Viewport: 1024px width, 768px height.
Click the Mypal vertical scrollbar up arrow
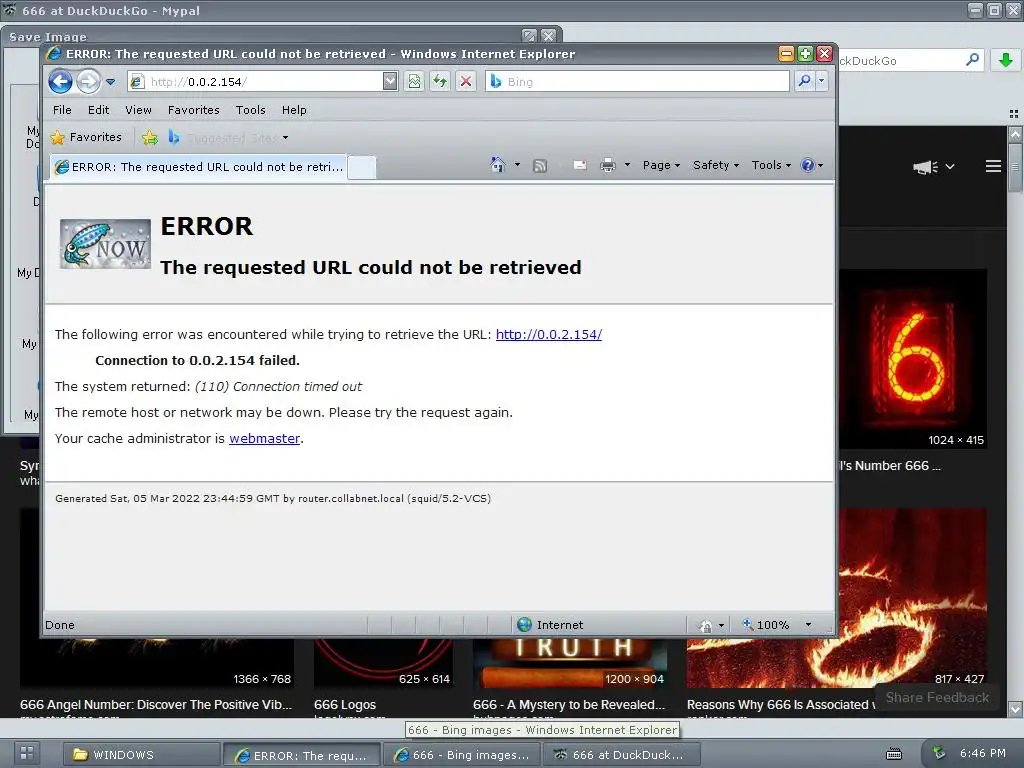pyautogui.click(x=1015, y=135)
